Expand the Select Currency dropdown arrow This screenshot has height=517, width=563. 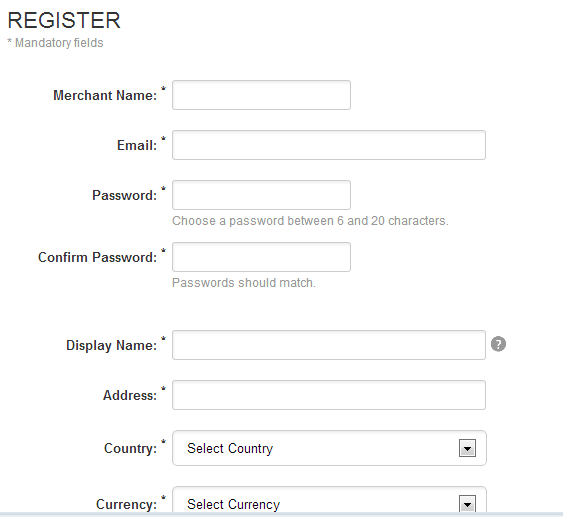pos(467,503)
